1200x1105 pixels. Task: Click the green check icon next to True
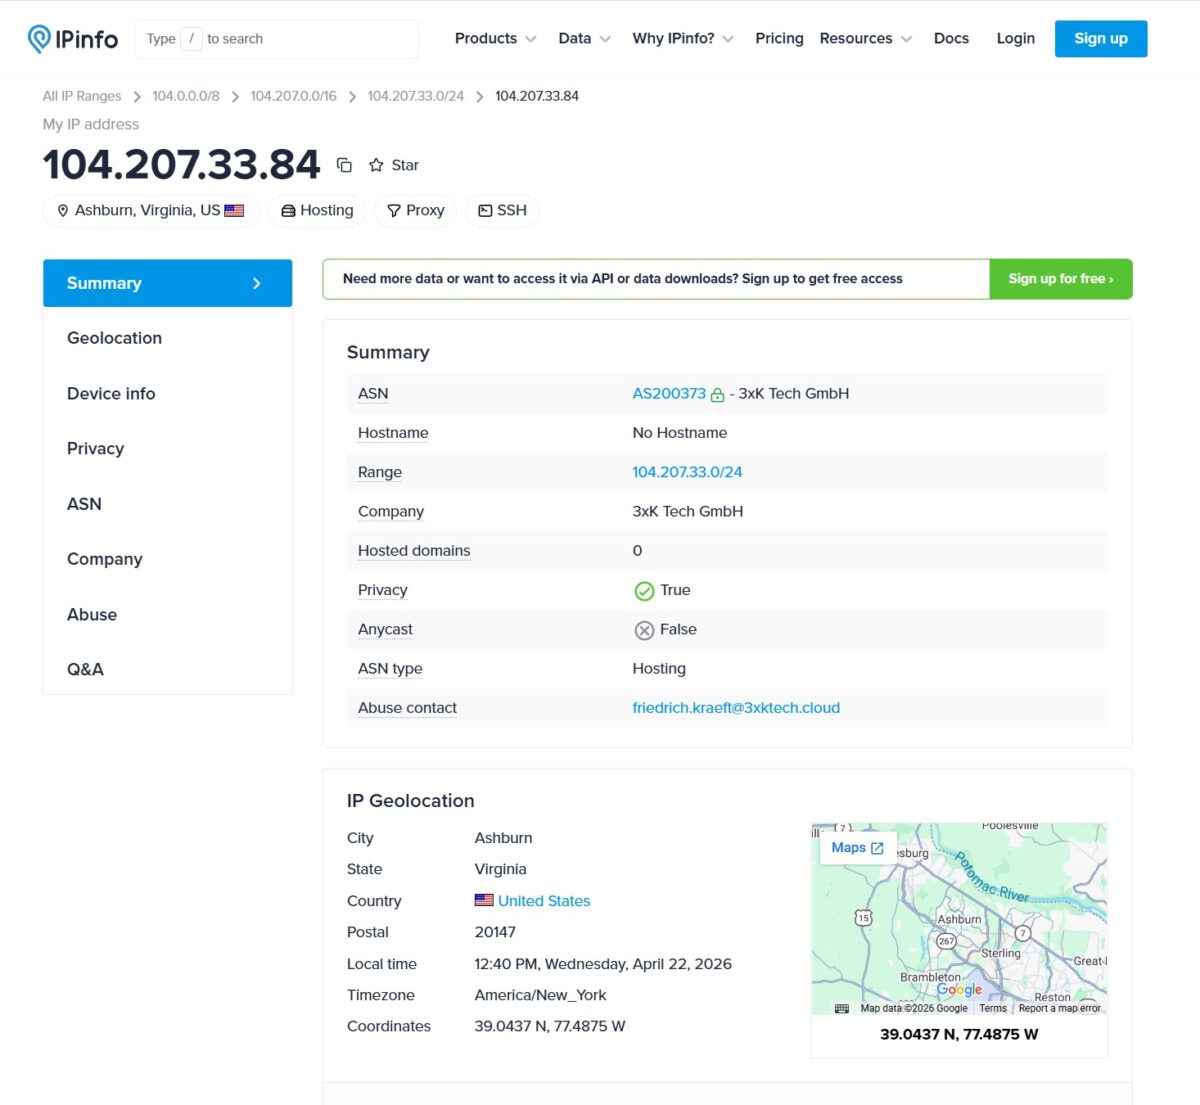[x=644, y=591]
